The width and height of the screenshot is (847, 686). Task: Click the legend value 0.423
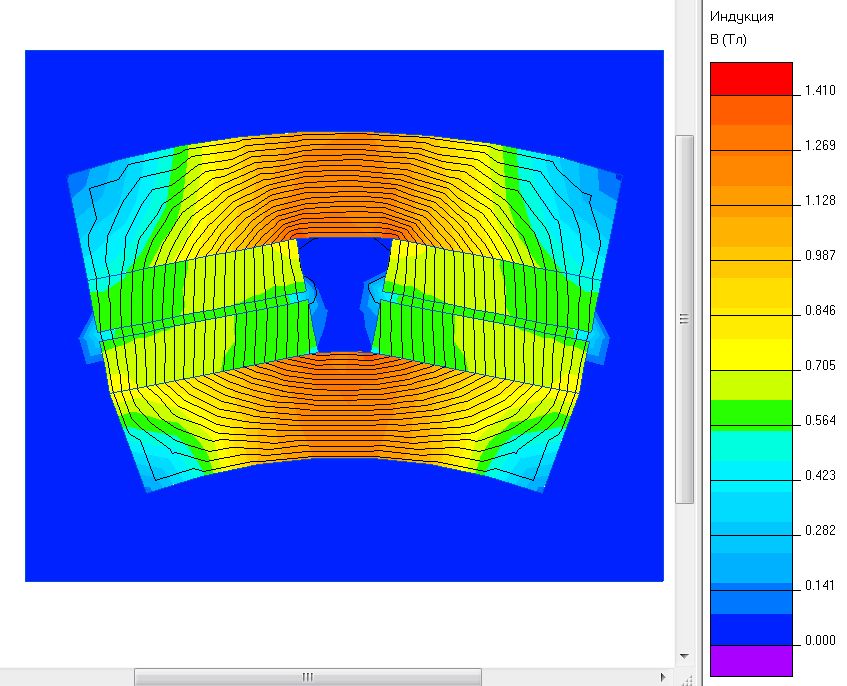point(820,475)
